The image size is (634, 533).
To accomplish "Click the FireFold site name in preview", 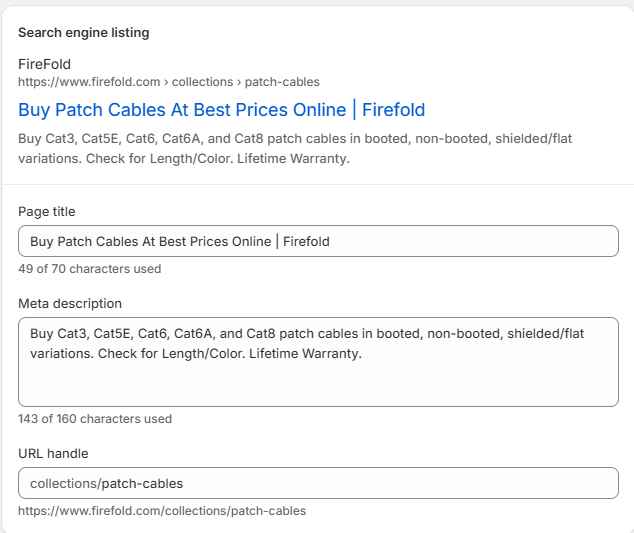I will (x=44, y=65).
